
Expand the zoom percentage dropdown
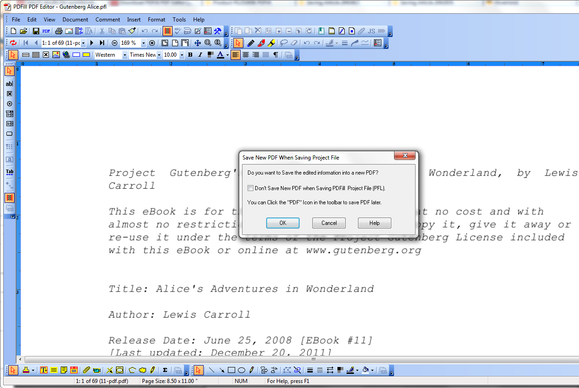[143, 43]
